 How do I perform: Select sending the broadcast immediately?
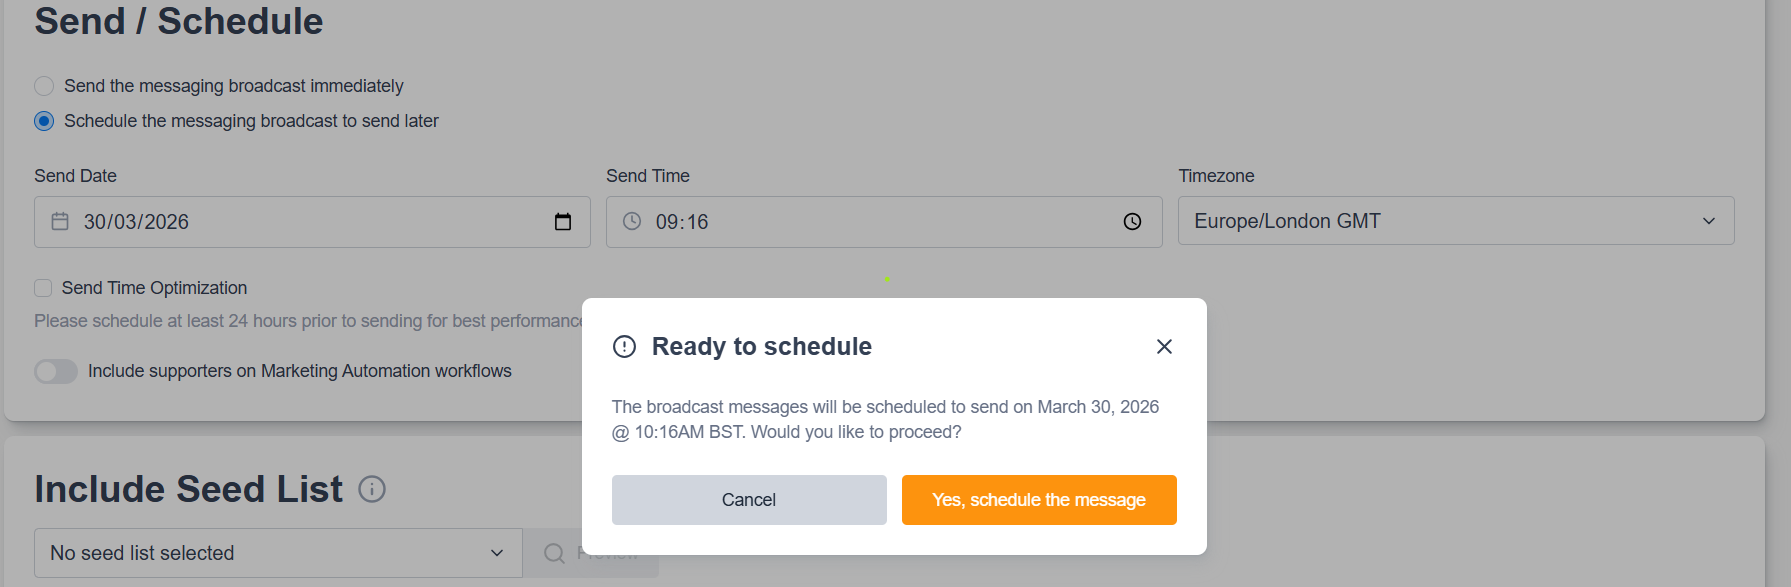(x=43, y=86)
